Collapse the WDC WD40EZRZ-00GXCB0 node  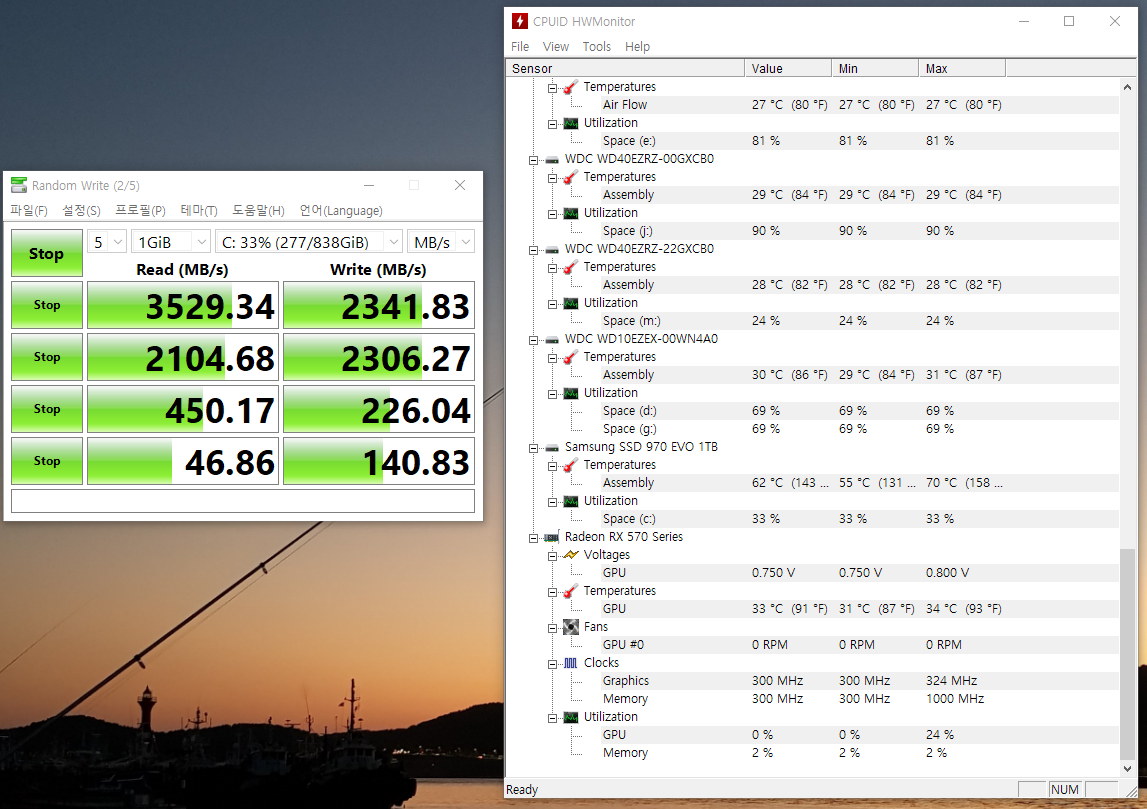534,159
